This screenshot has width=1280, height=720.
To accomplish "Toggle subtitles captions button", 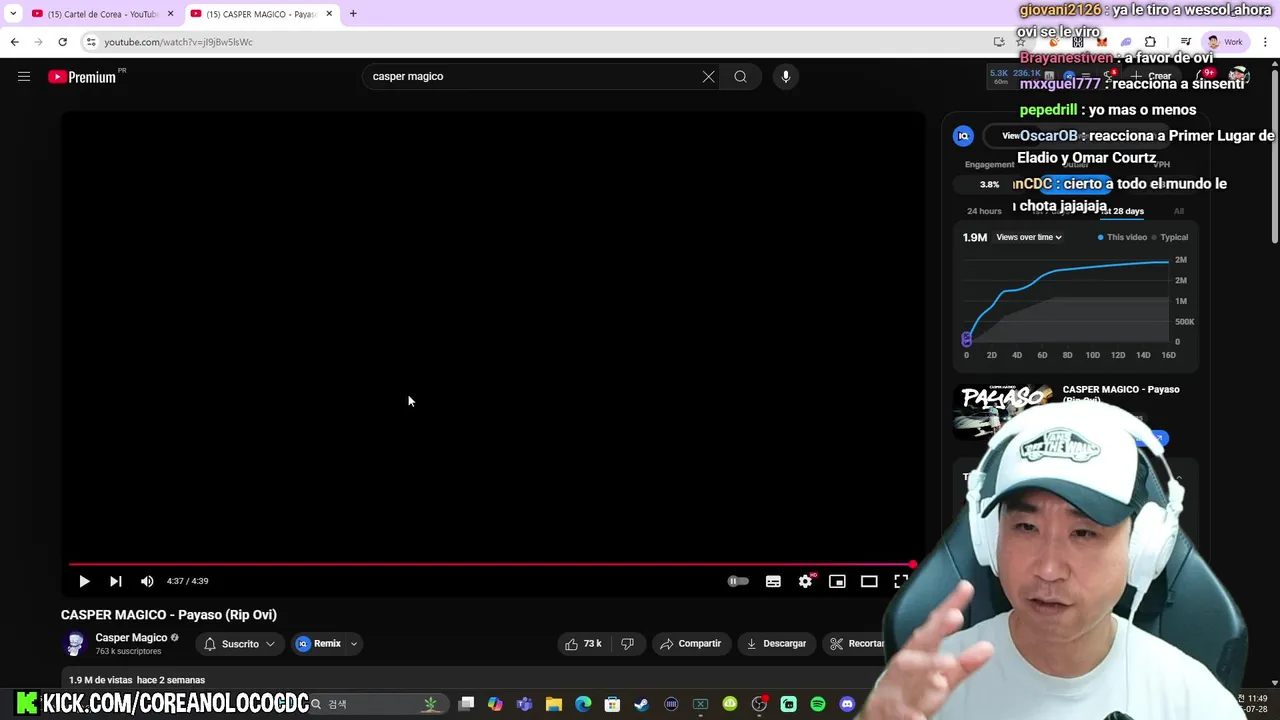I will pos(773,581).
